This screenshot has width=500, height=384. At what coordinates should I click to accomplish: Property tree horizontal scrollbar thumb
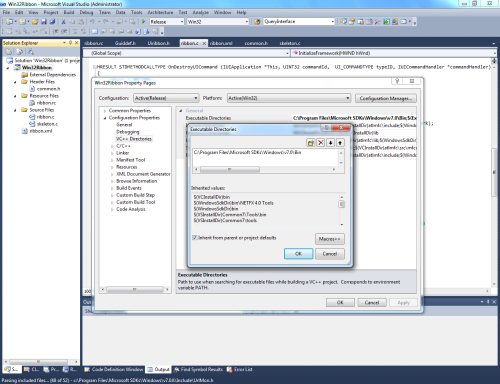(135, 289)
